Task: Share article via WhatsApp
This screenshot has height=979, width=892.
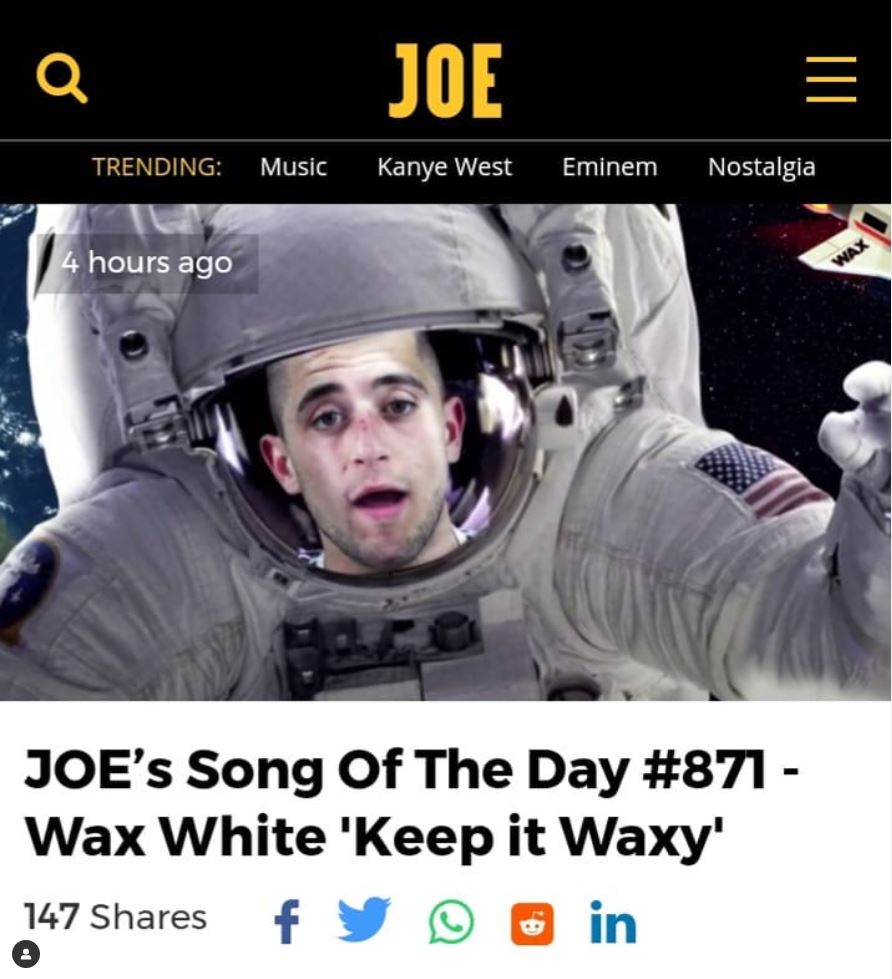Action: point(451,922)
